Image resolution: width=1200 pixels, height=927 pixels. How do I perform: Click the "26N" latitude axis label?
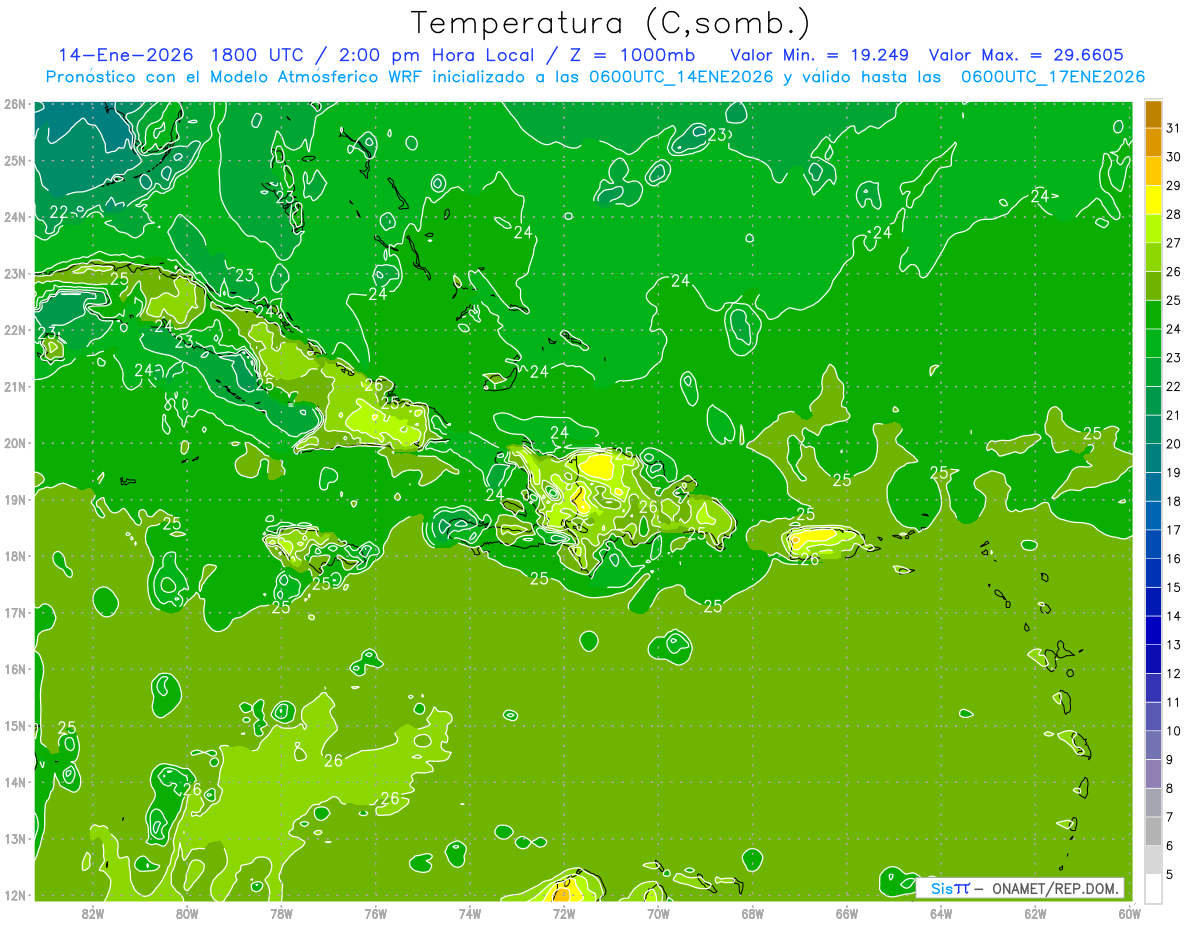[x=14, y=104]
